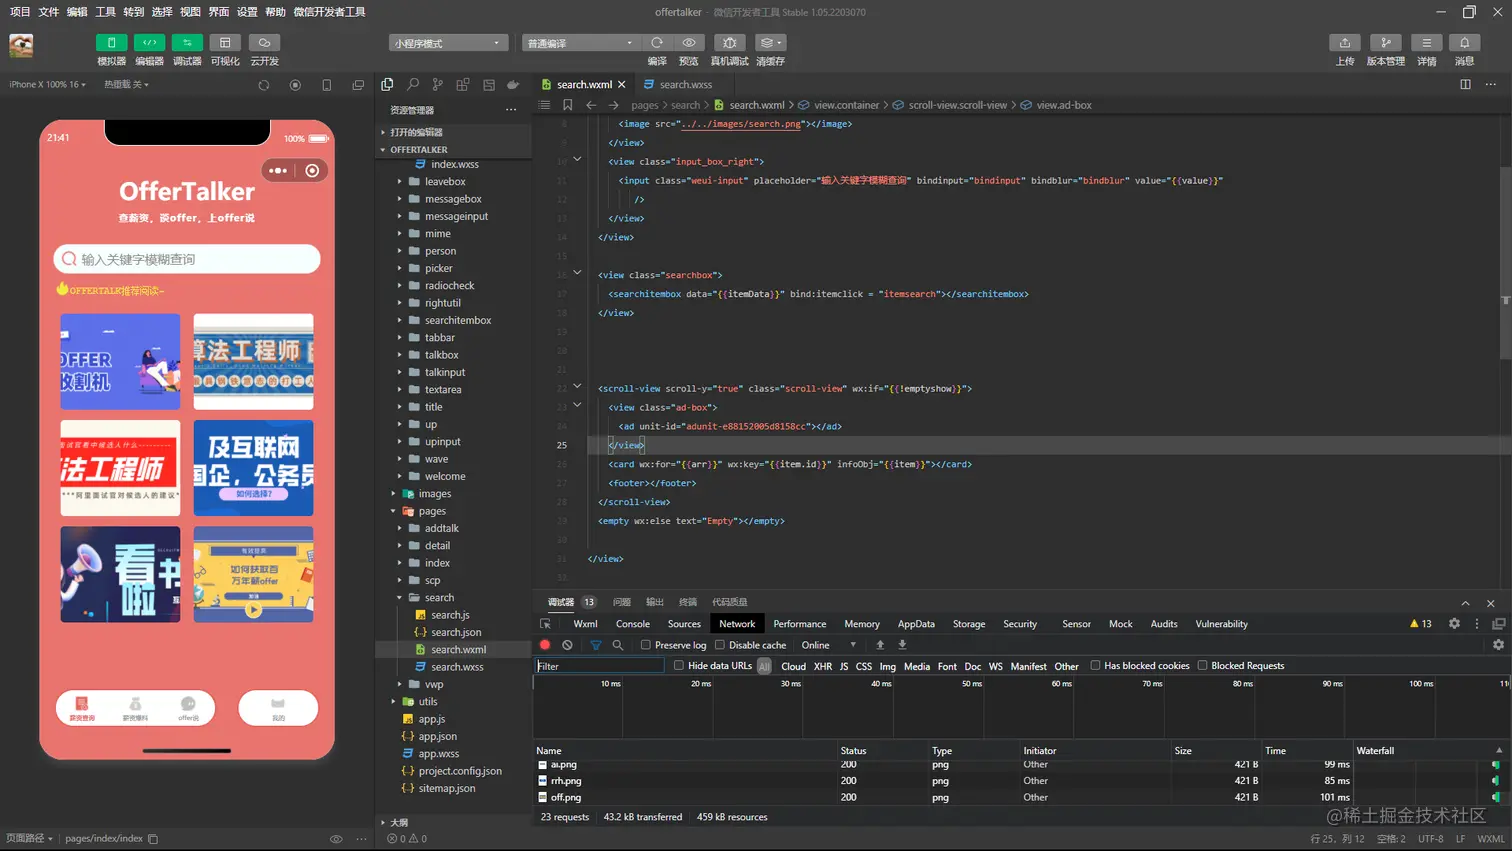Open the Mini Program mode dropdown
Image resolution: width=1512 pixels, height=851 pixels.
tap(448, 43)
